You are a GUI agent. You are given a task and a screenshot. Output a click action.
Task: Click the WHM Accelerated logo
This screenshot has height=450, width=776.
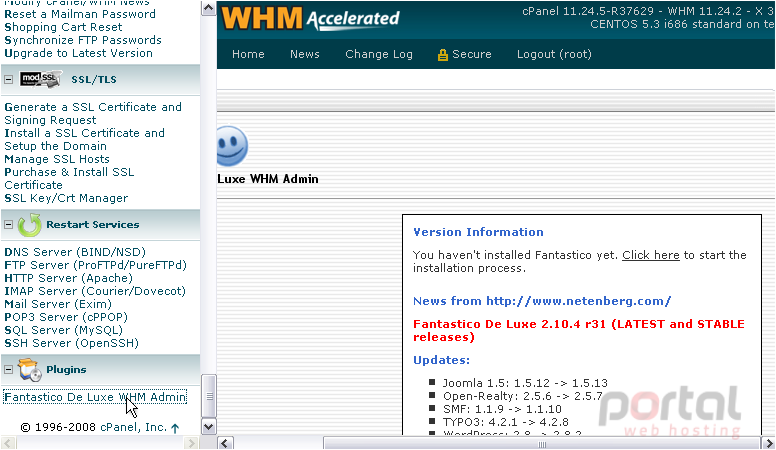[x=310, y=18]
